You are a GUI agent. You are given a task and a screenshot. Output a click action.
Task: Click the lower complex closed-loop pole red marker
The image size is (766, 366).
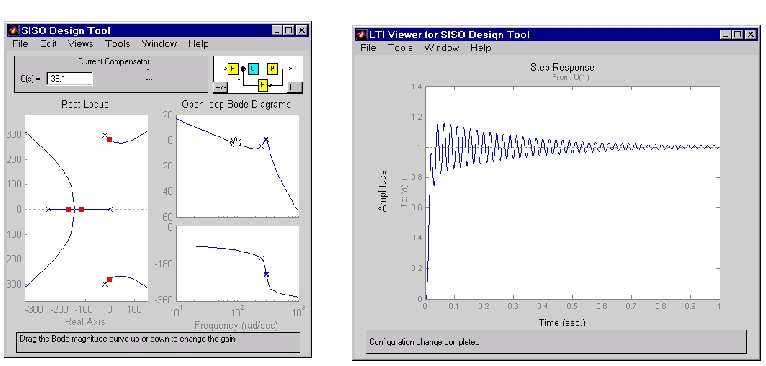pos(109,280)
